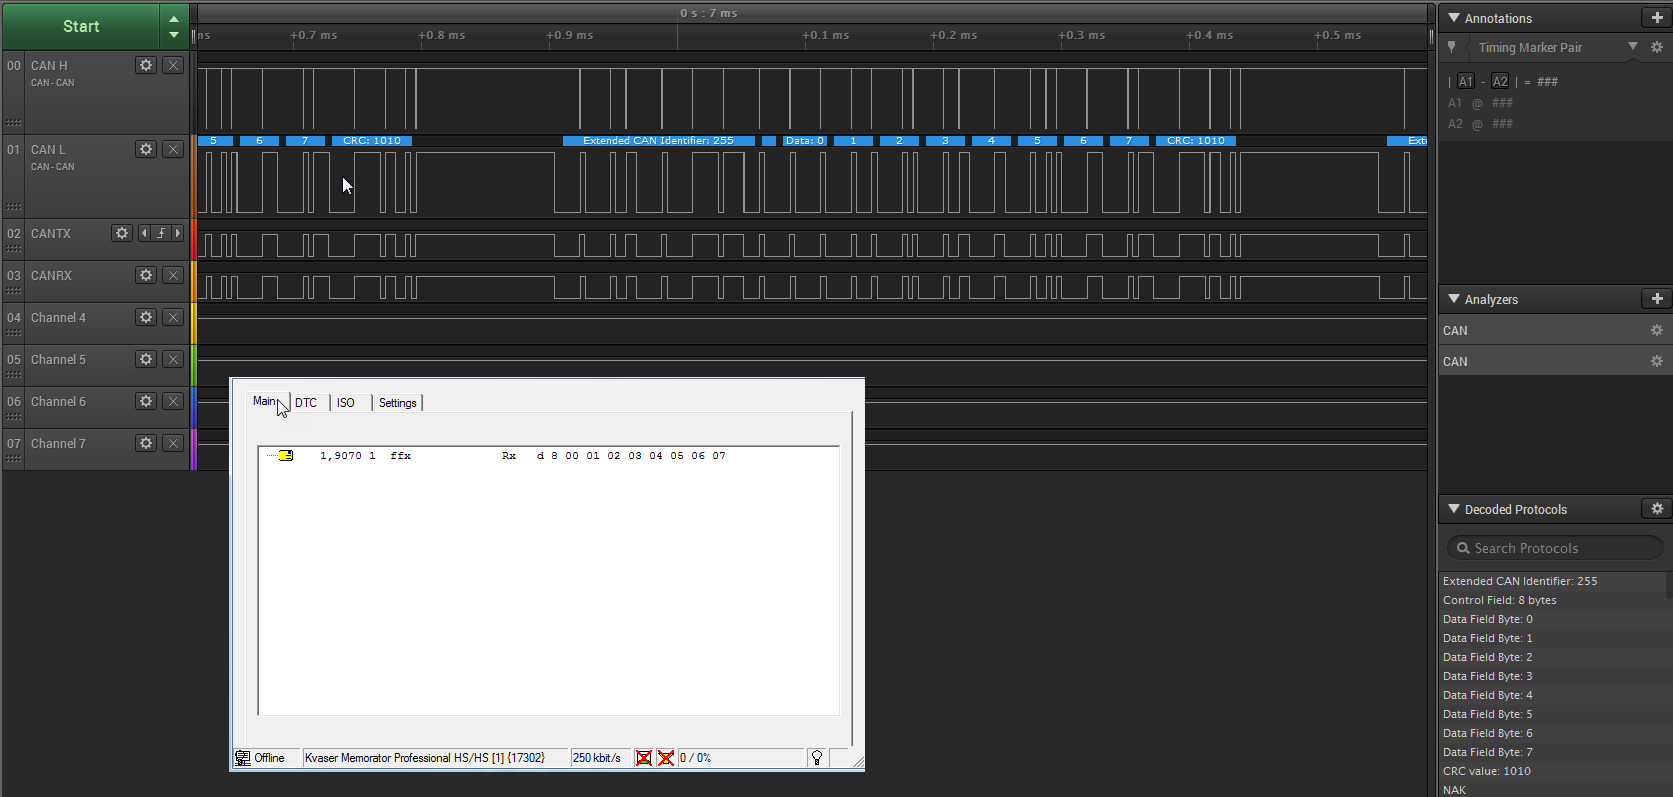Select the NAK decoded row

(x=1553, y=789)
